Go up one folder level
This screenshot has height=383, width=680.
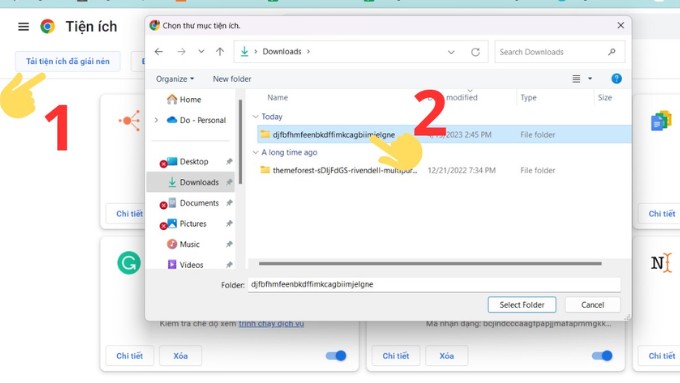click(220, 52)
